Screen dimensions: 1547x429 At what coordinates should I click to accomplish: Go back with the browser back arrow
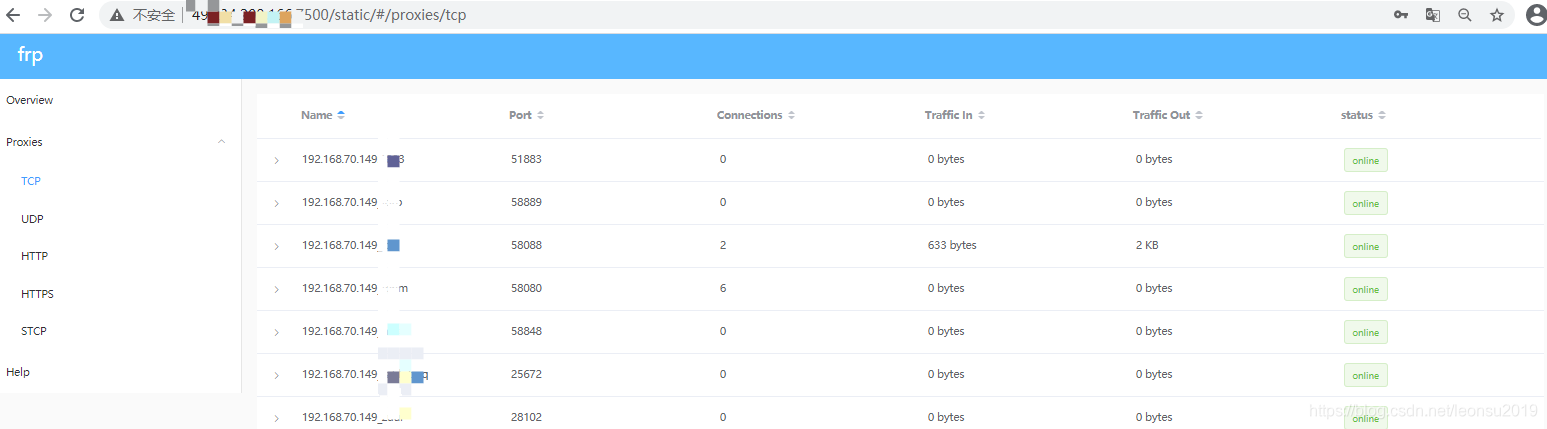coord(13,15)
